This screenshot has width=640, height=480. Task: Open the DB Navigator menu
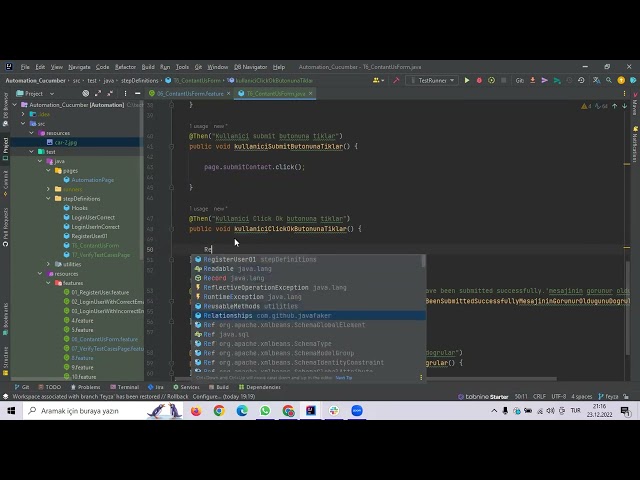tap(250, 67)
